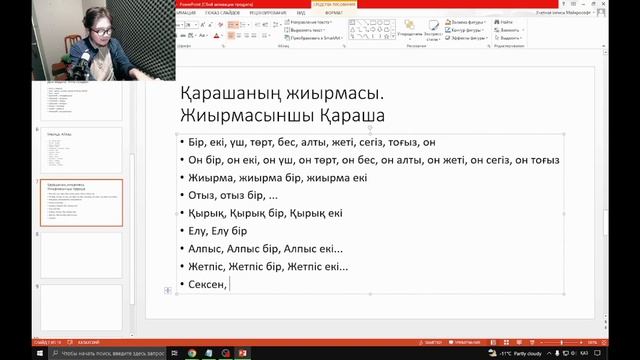The height and width of the screenshot is (360, 640).
Task: Toggle the bulleted list button
Action: click(231, 25)
